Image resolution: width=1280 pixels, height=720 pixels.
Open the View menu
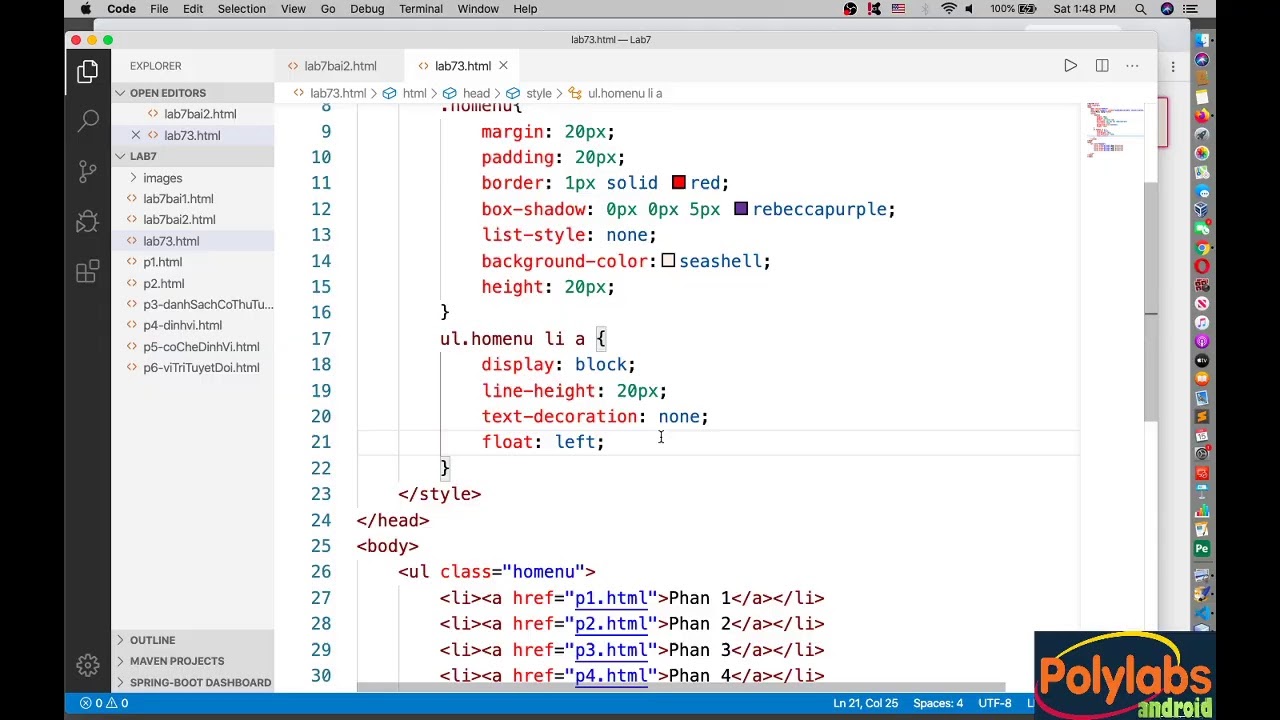click(293, 9)
